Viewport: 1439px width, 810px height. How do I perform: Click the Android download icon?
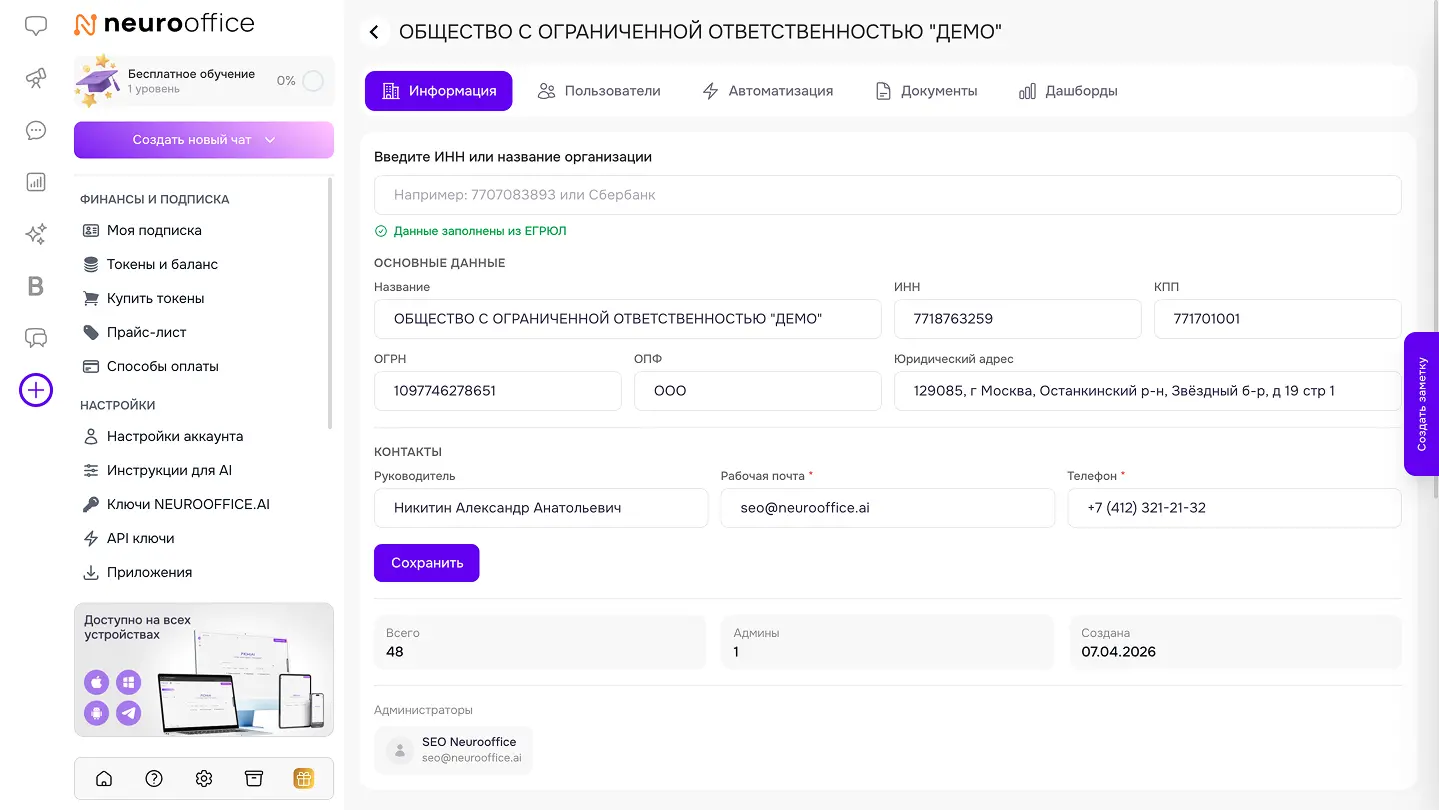97,713
